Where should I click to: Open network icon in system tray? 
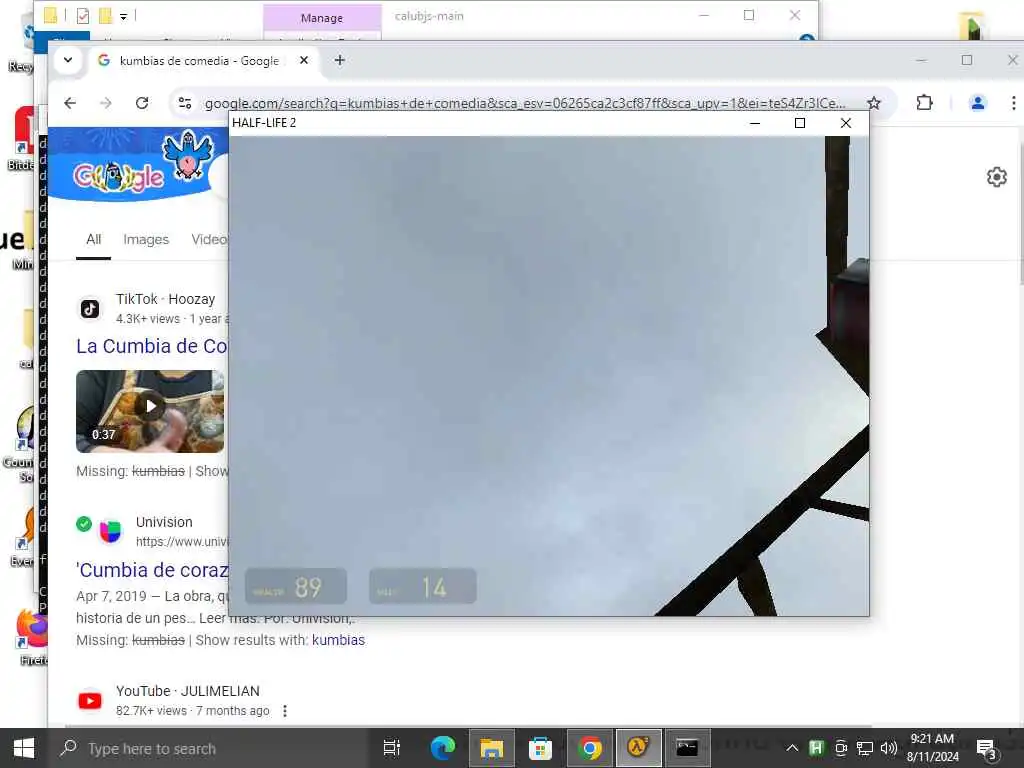[x=865, y=748]
